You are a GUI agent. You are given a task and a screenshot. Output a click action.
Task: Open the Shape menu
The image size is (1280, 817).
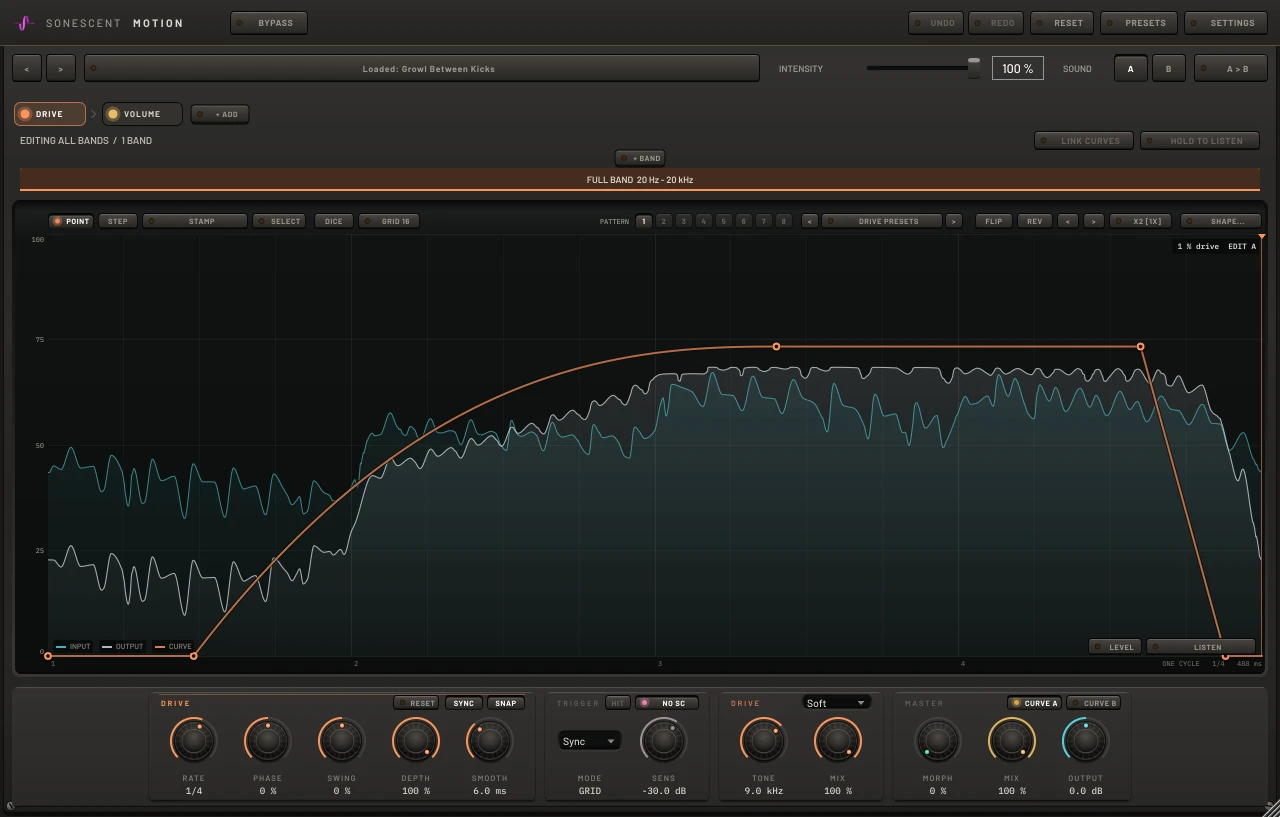tap(1220, 221)
